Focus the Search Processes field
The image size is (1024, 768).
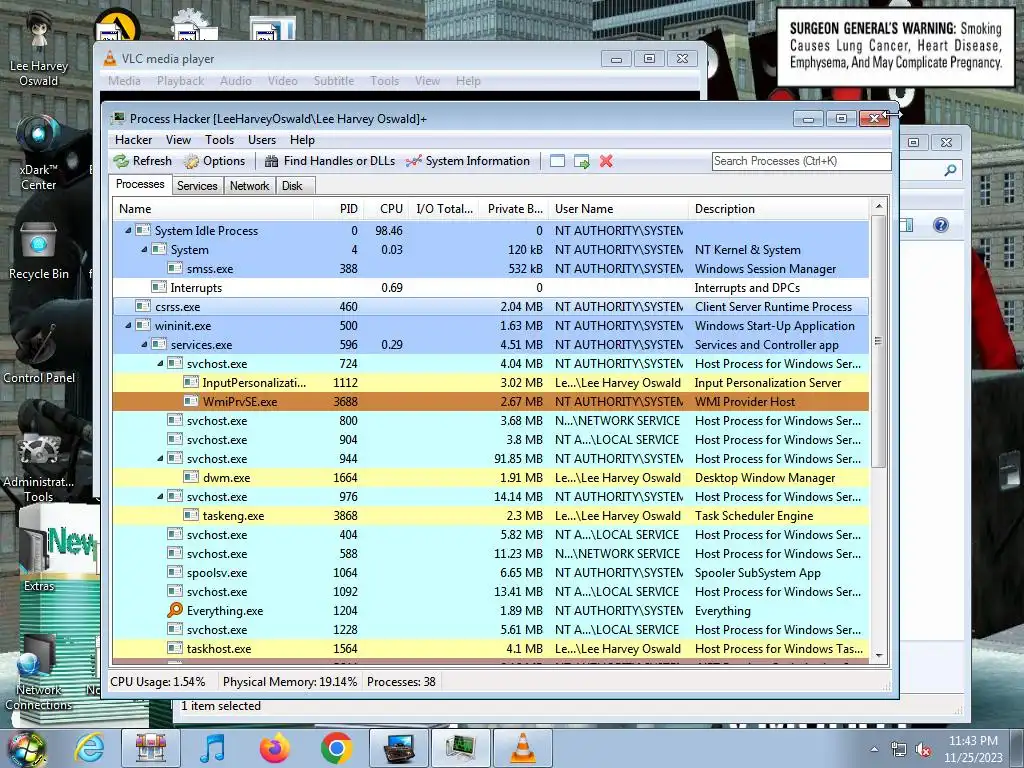point(801,161)
